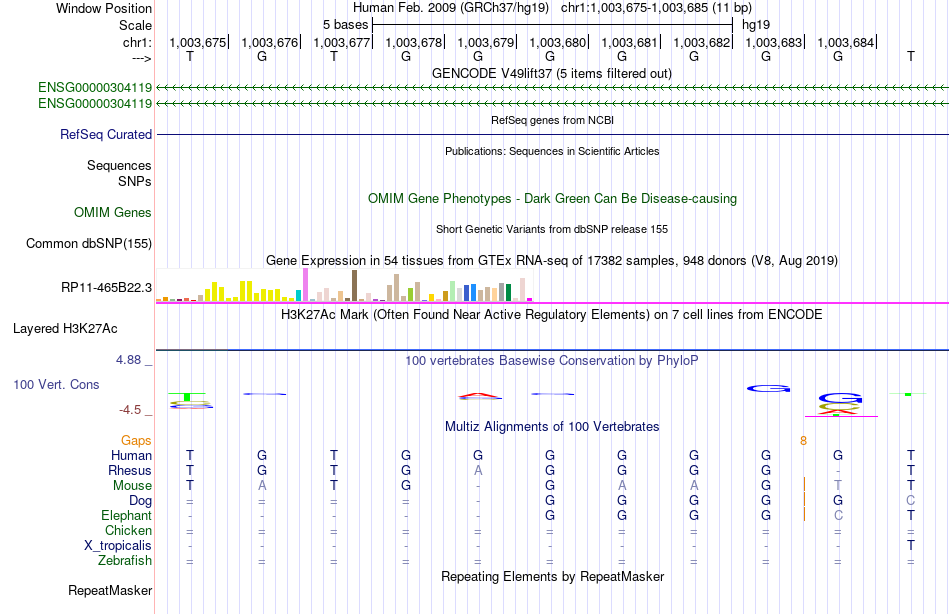950x614 pixels.
Task: Click the upper ENSG00000304119 gene label
Action: (x=95, y=87)
